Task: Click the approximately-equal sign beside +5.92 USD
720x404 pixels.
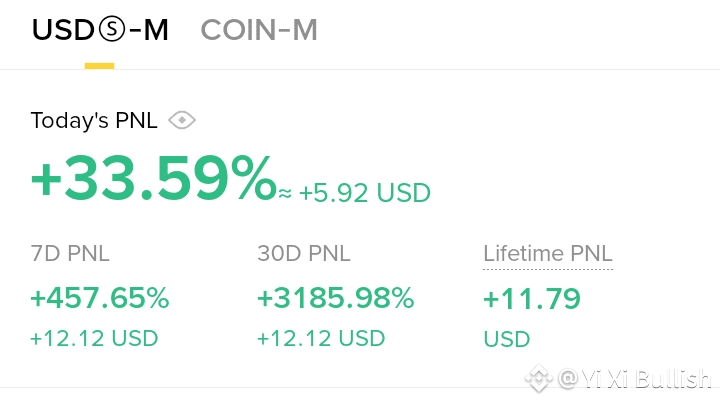Action: click(x=285, y=194)
